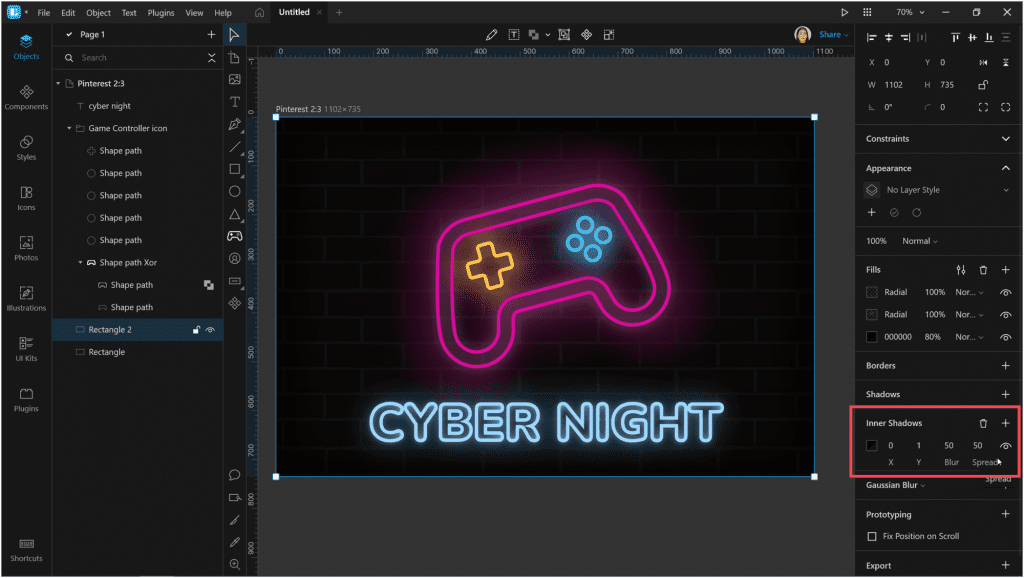Hide the 000000 fill
The height and width of the screenshot is (578, 1024).
point(1006,338)
